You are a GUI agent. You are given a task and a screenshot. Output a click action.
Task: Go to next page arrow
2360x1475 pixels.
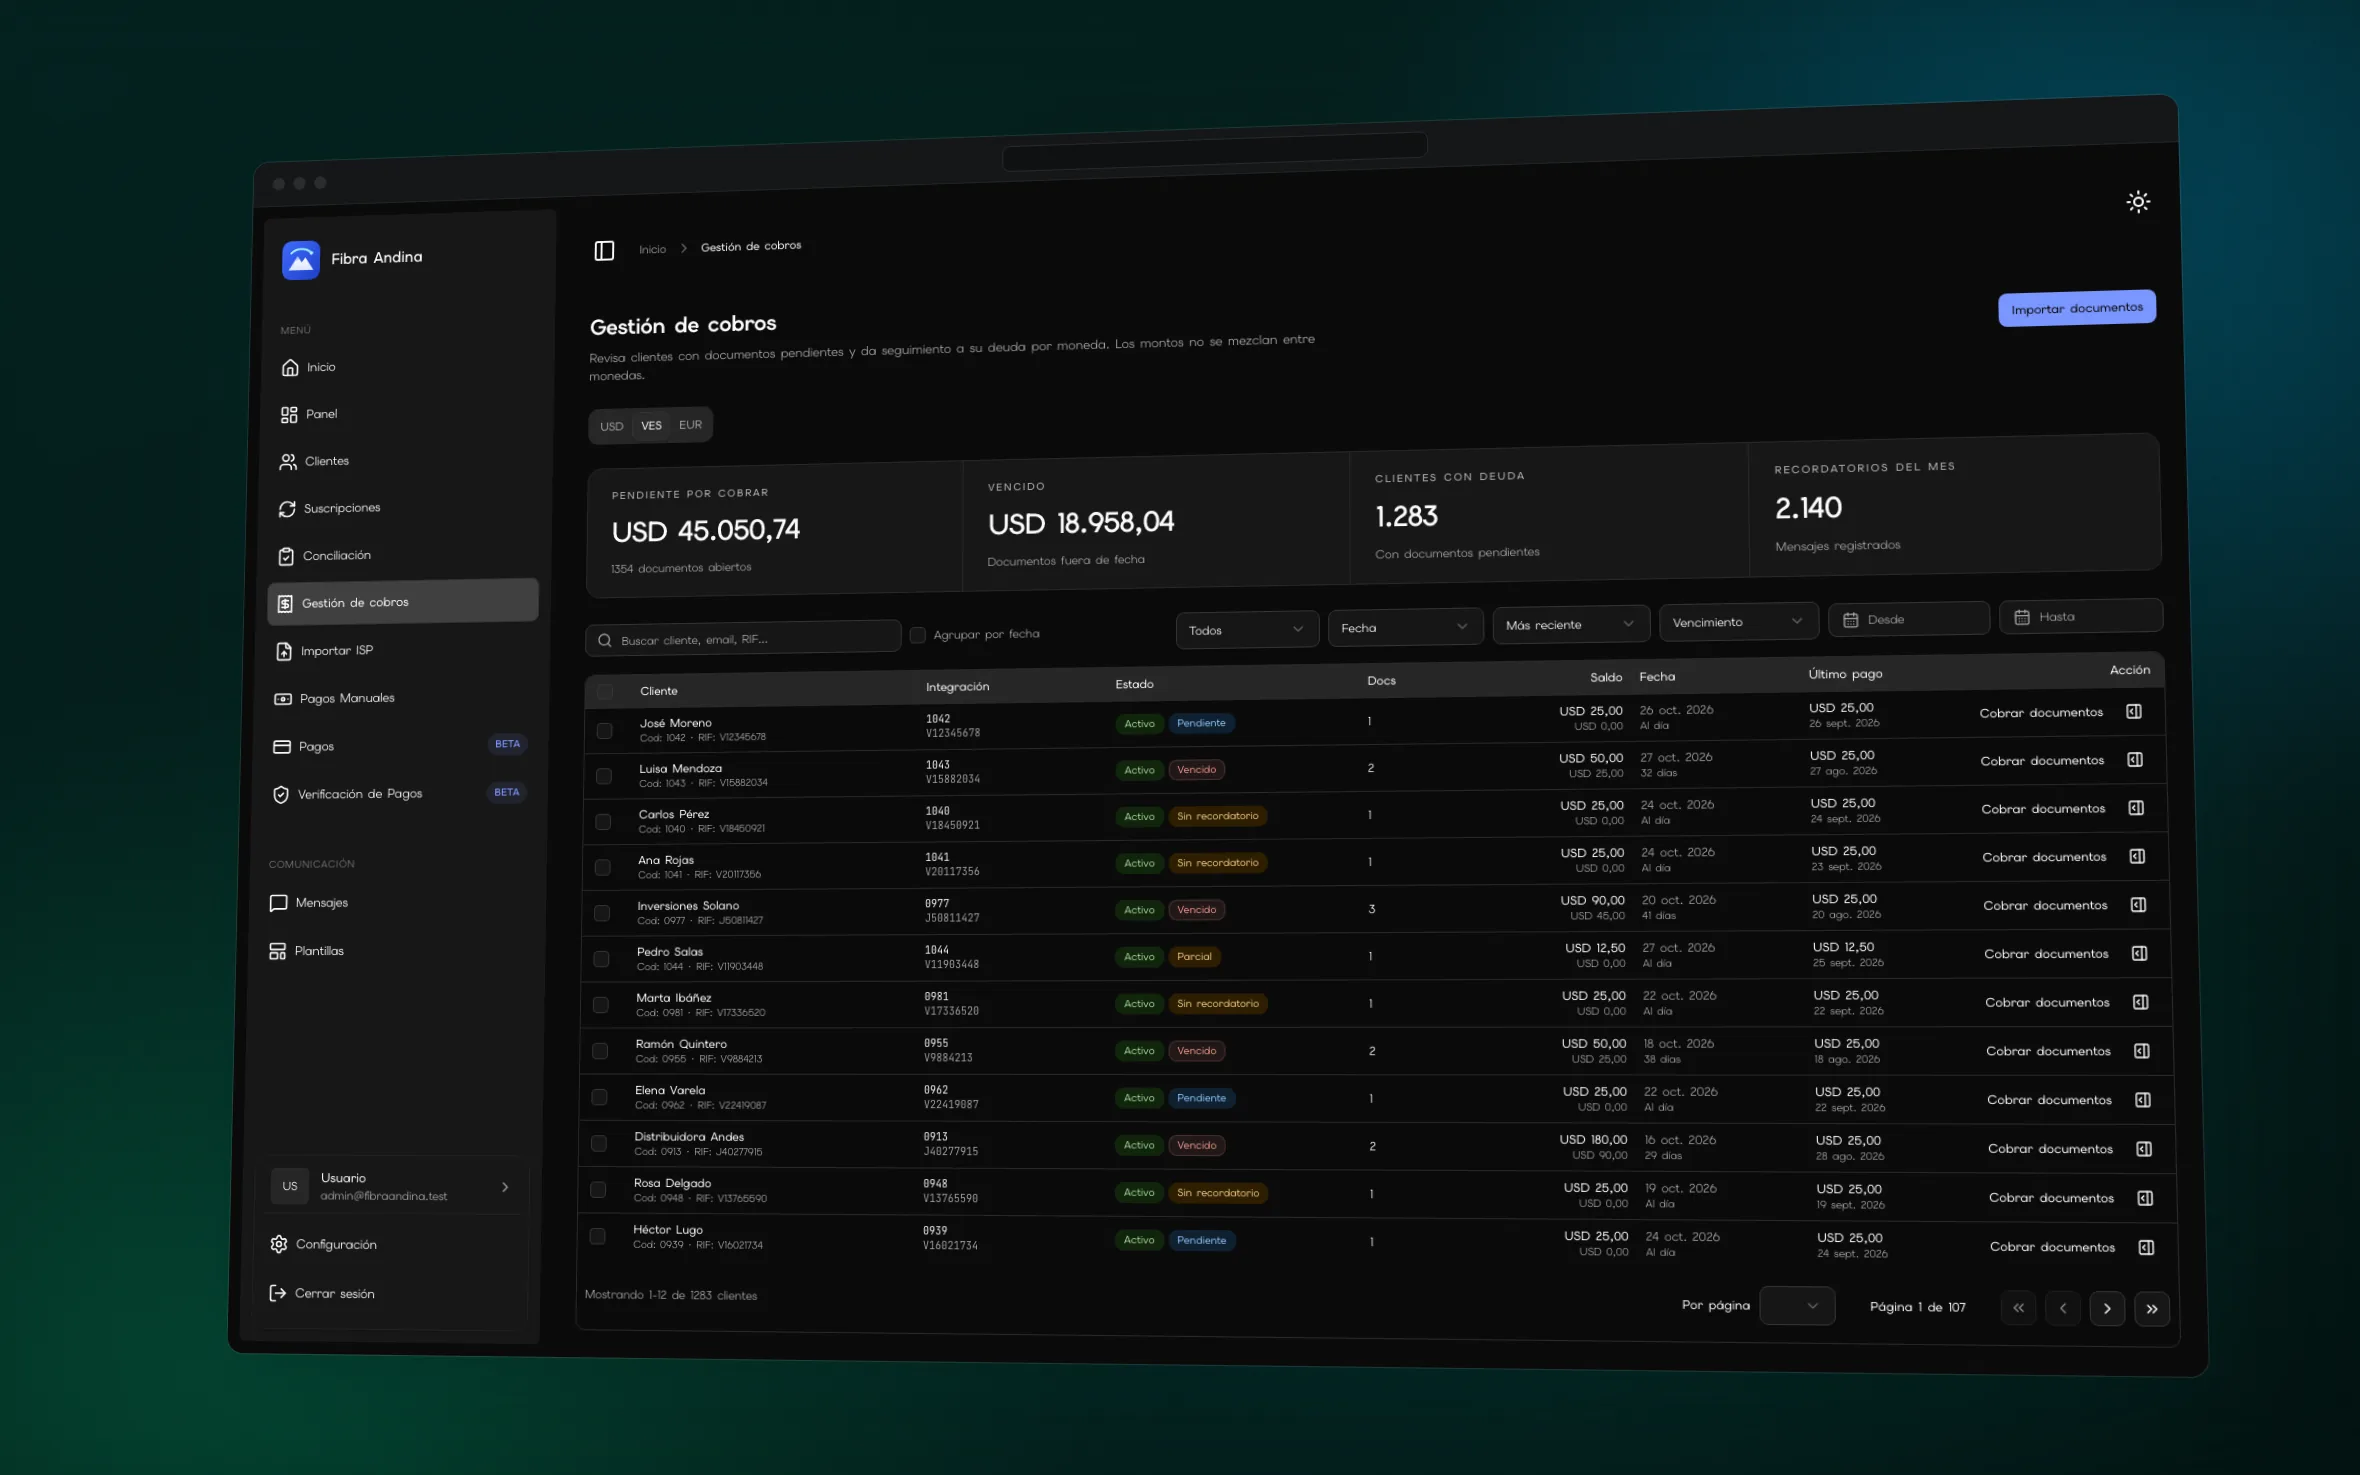(x=2107, y=1308)
